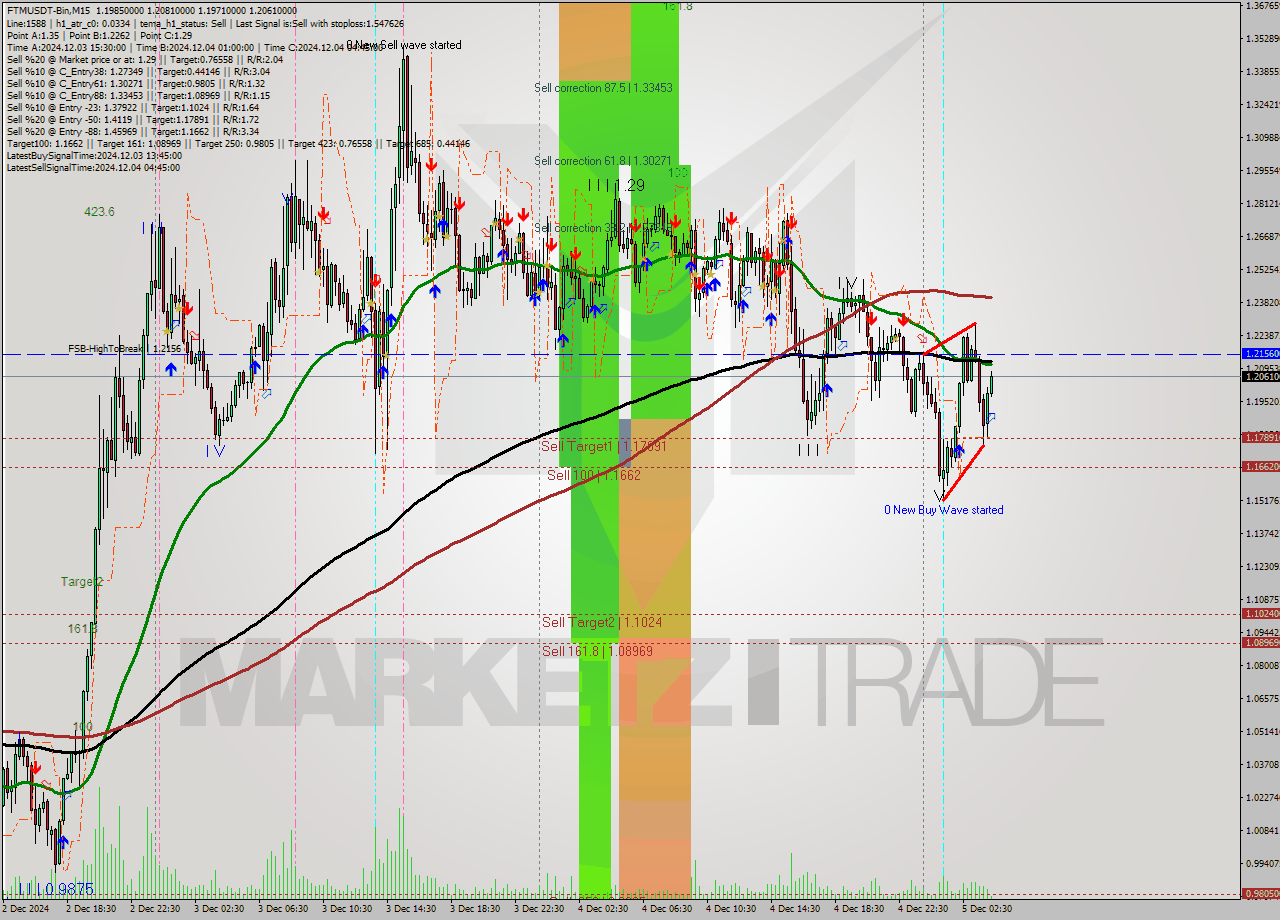Click the 'Sell %20 @ Entry -88: 1.45969' line

click(132, 131)
